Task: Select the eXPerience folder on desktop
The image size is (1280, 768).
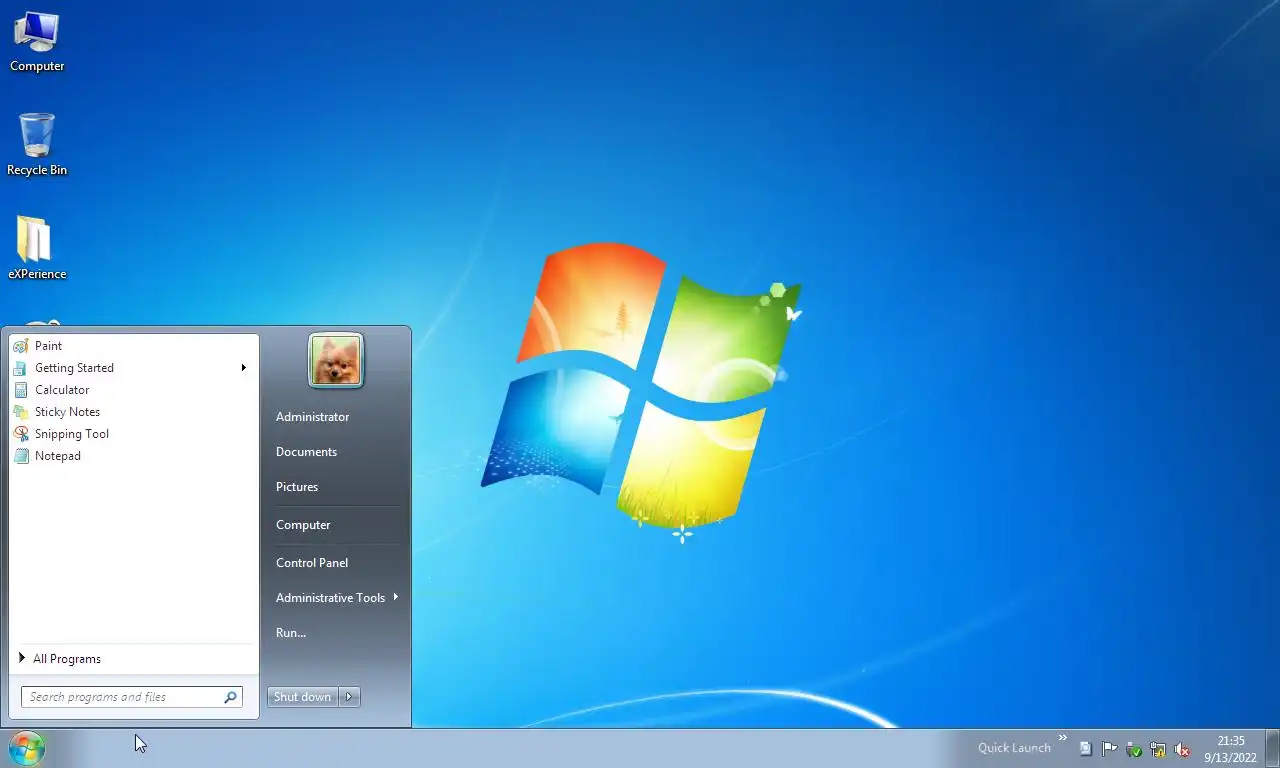Action: (37, 248)
